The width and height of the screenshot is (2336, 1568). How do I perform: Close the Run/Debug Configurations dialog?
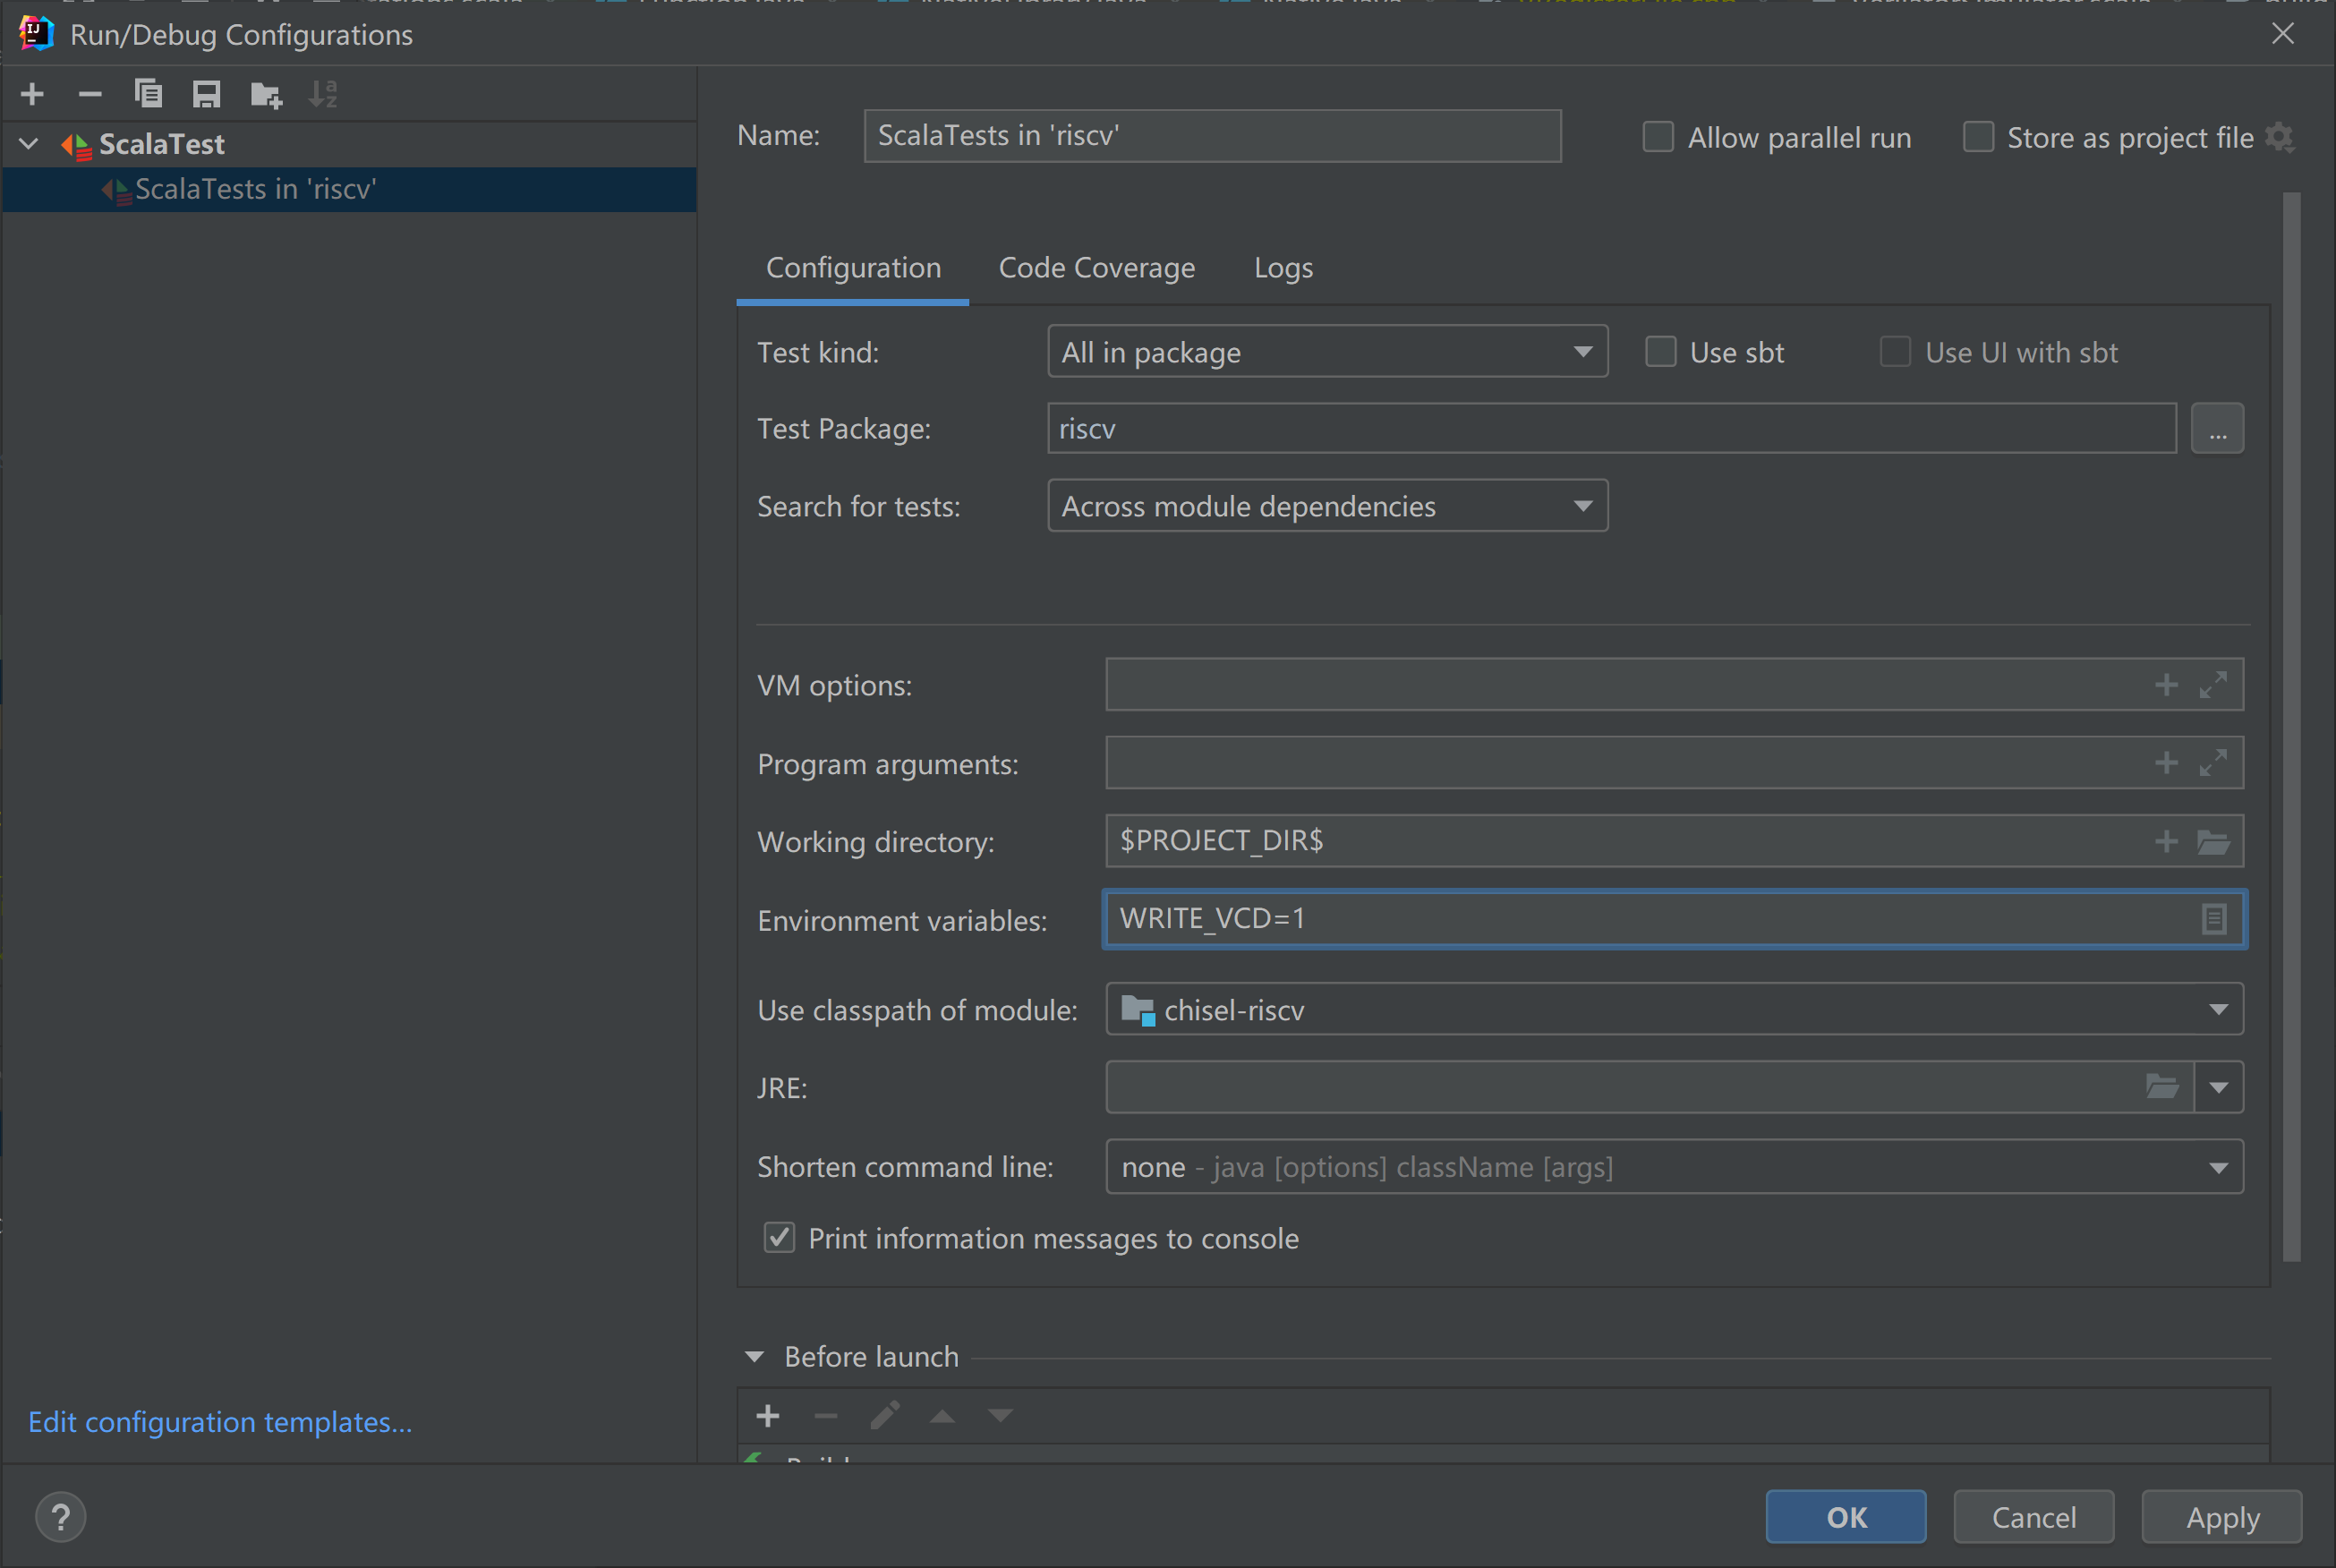click(2283, 34)
